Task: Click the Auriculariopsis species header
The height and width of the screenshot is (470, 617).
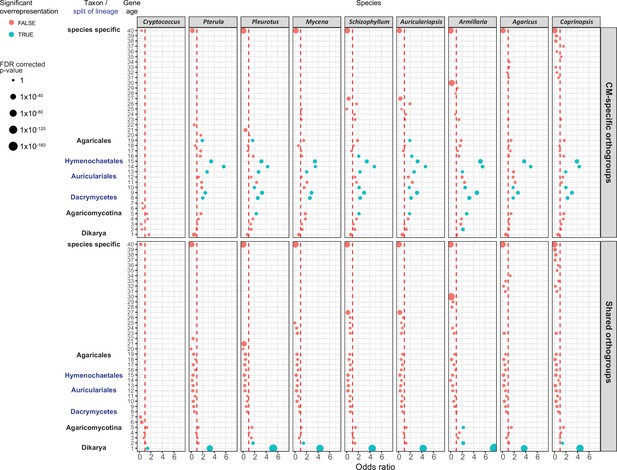Action: coord(421,22)
